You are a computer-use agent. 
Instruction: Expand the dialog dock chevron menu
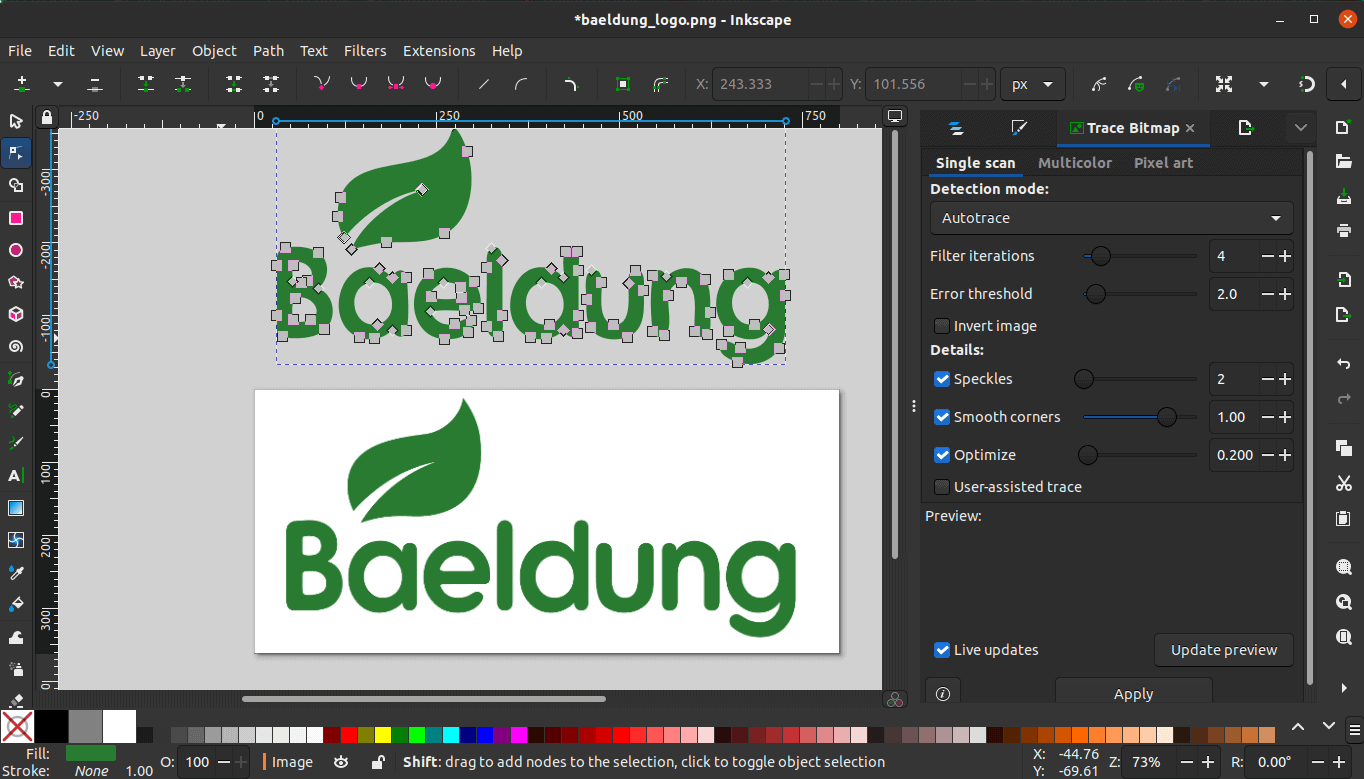(x=1301, y=128)
